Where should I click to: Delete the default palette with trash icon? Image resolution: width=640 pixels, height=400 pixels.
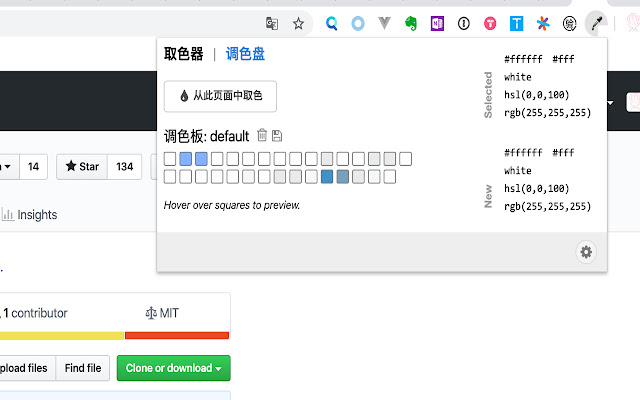(x=262, y=135)
